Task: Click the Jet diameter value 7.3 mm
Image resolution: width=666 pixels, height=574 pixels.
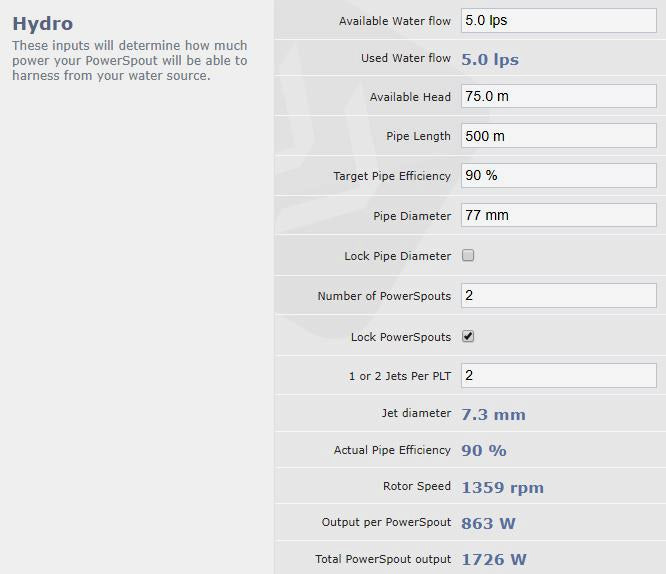Action: point(493,414)
